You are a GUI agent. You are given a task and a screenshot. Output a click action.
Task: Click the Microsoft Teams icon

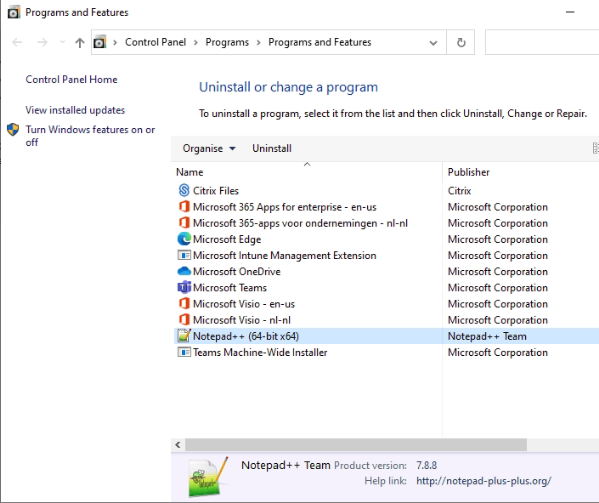coord(184,287)
